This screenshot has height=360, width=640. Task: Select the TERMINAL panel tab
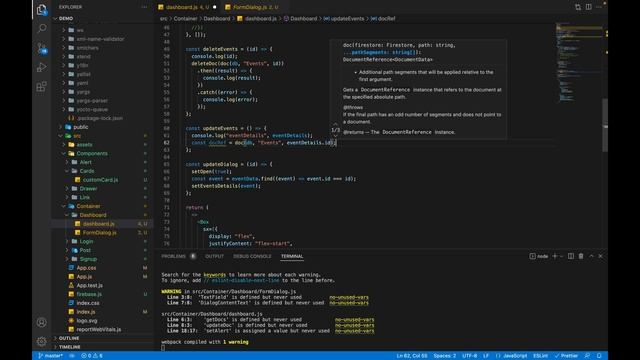point(292,256)
